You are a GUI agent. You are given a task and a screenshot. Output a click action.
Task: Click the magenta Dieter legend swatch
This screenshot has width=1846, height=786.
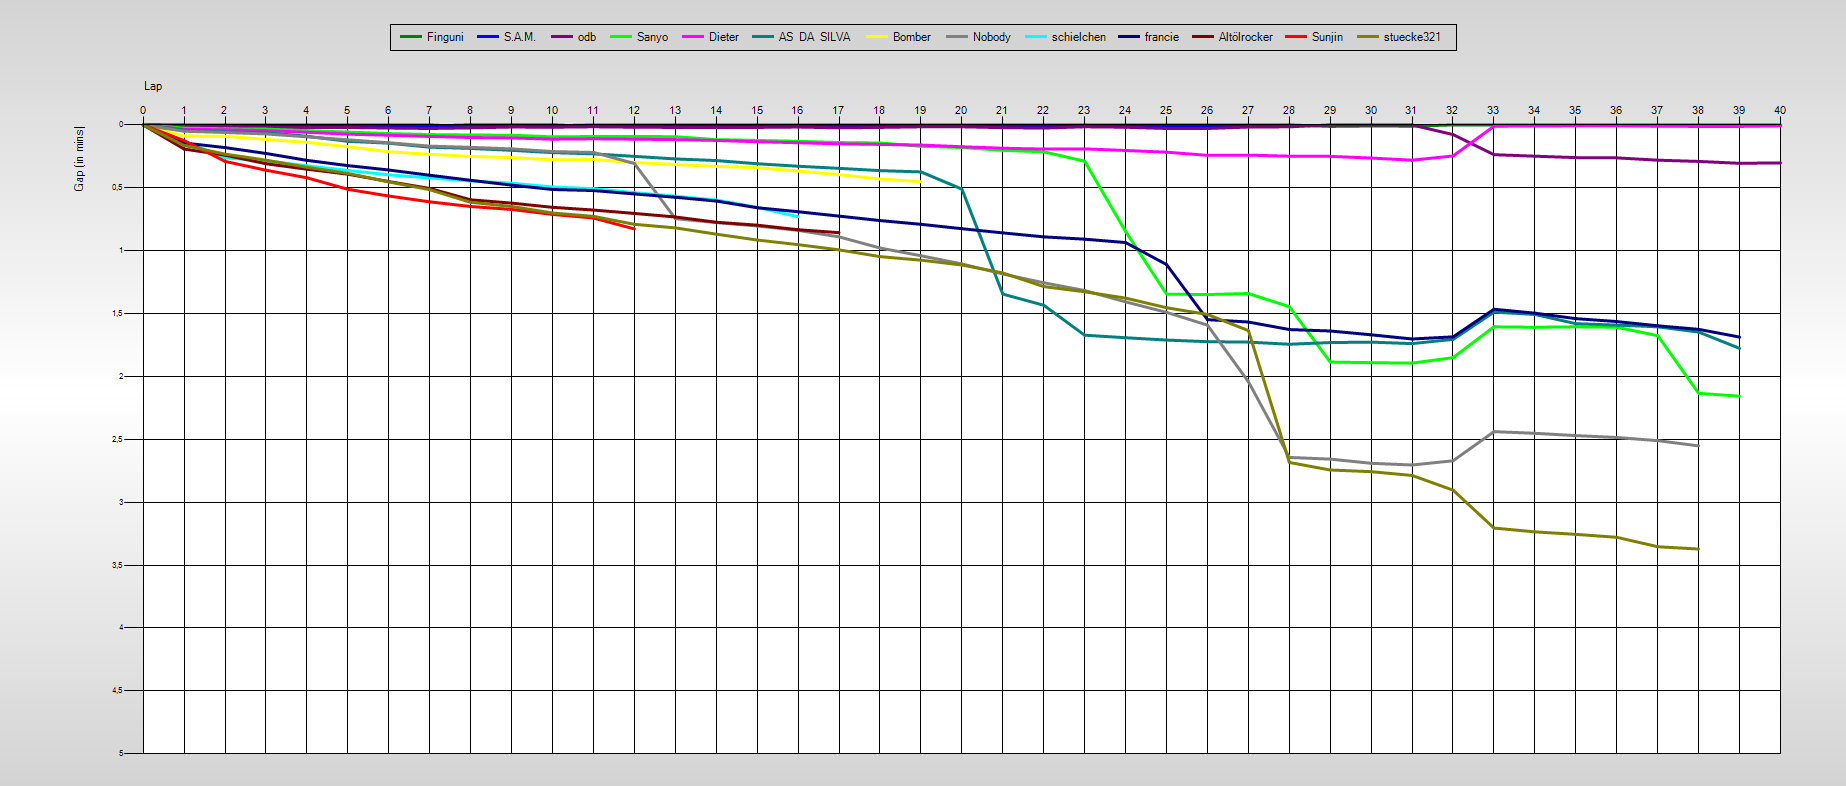pyautogui.click(x=693, y=37)
